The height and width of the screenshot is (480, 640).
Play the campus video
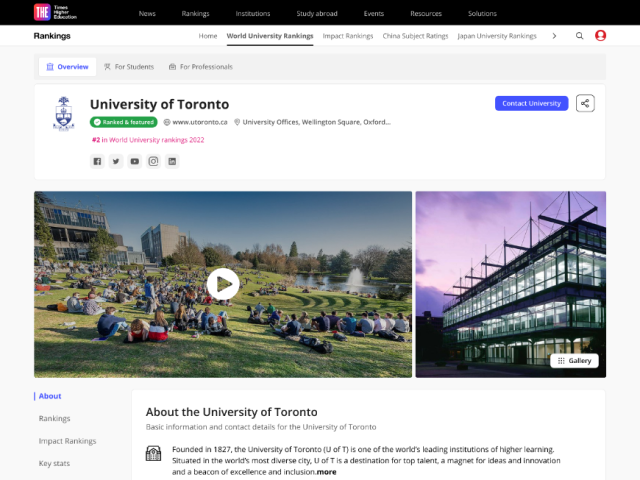[223, 285]
